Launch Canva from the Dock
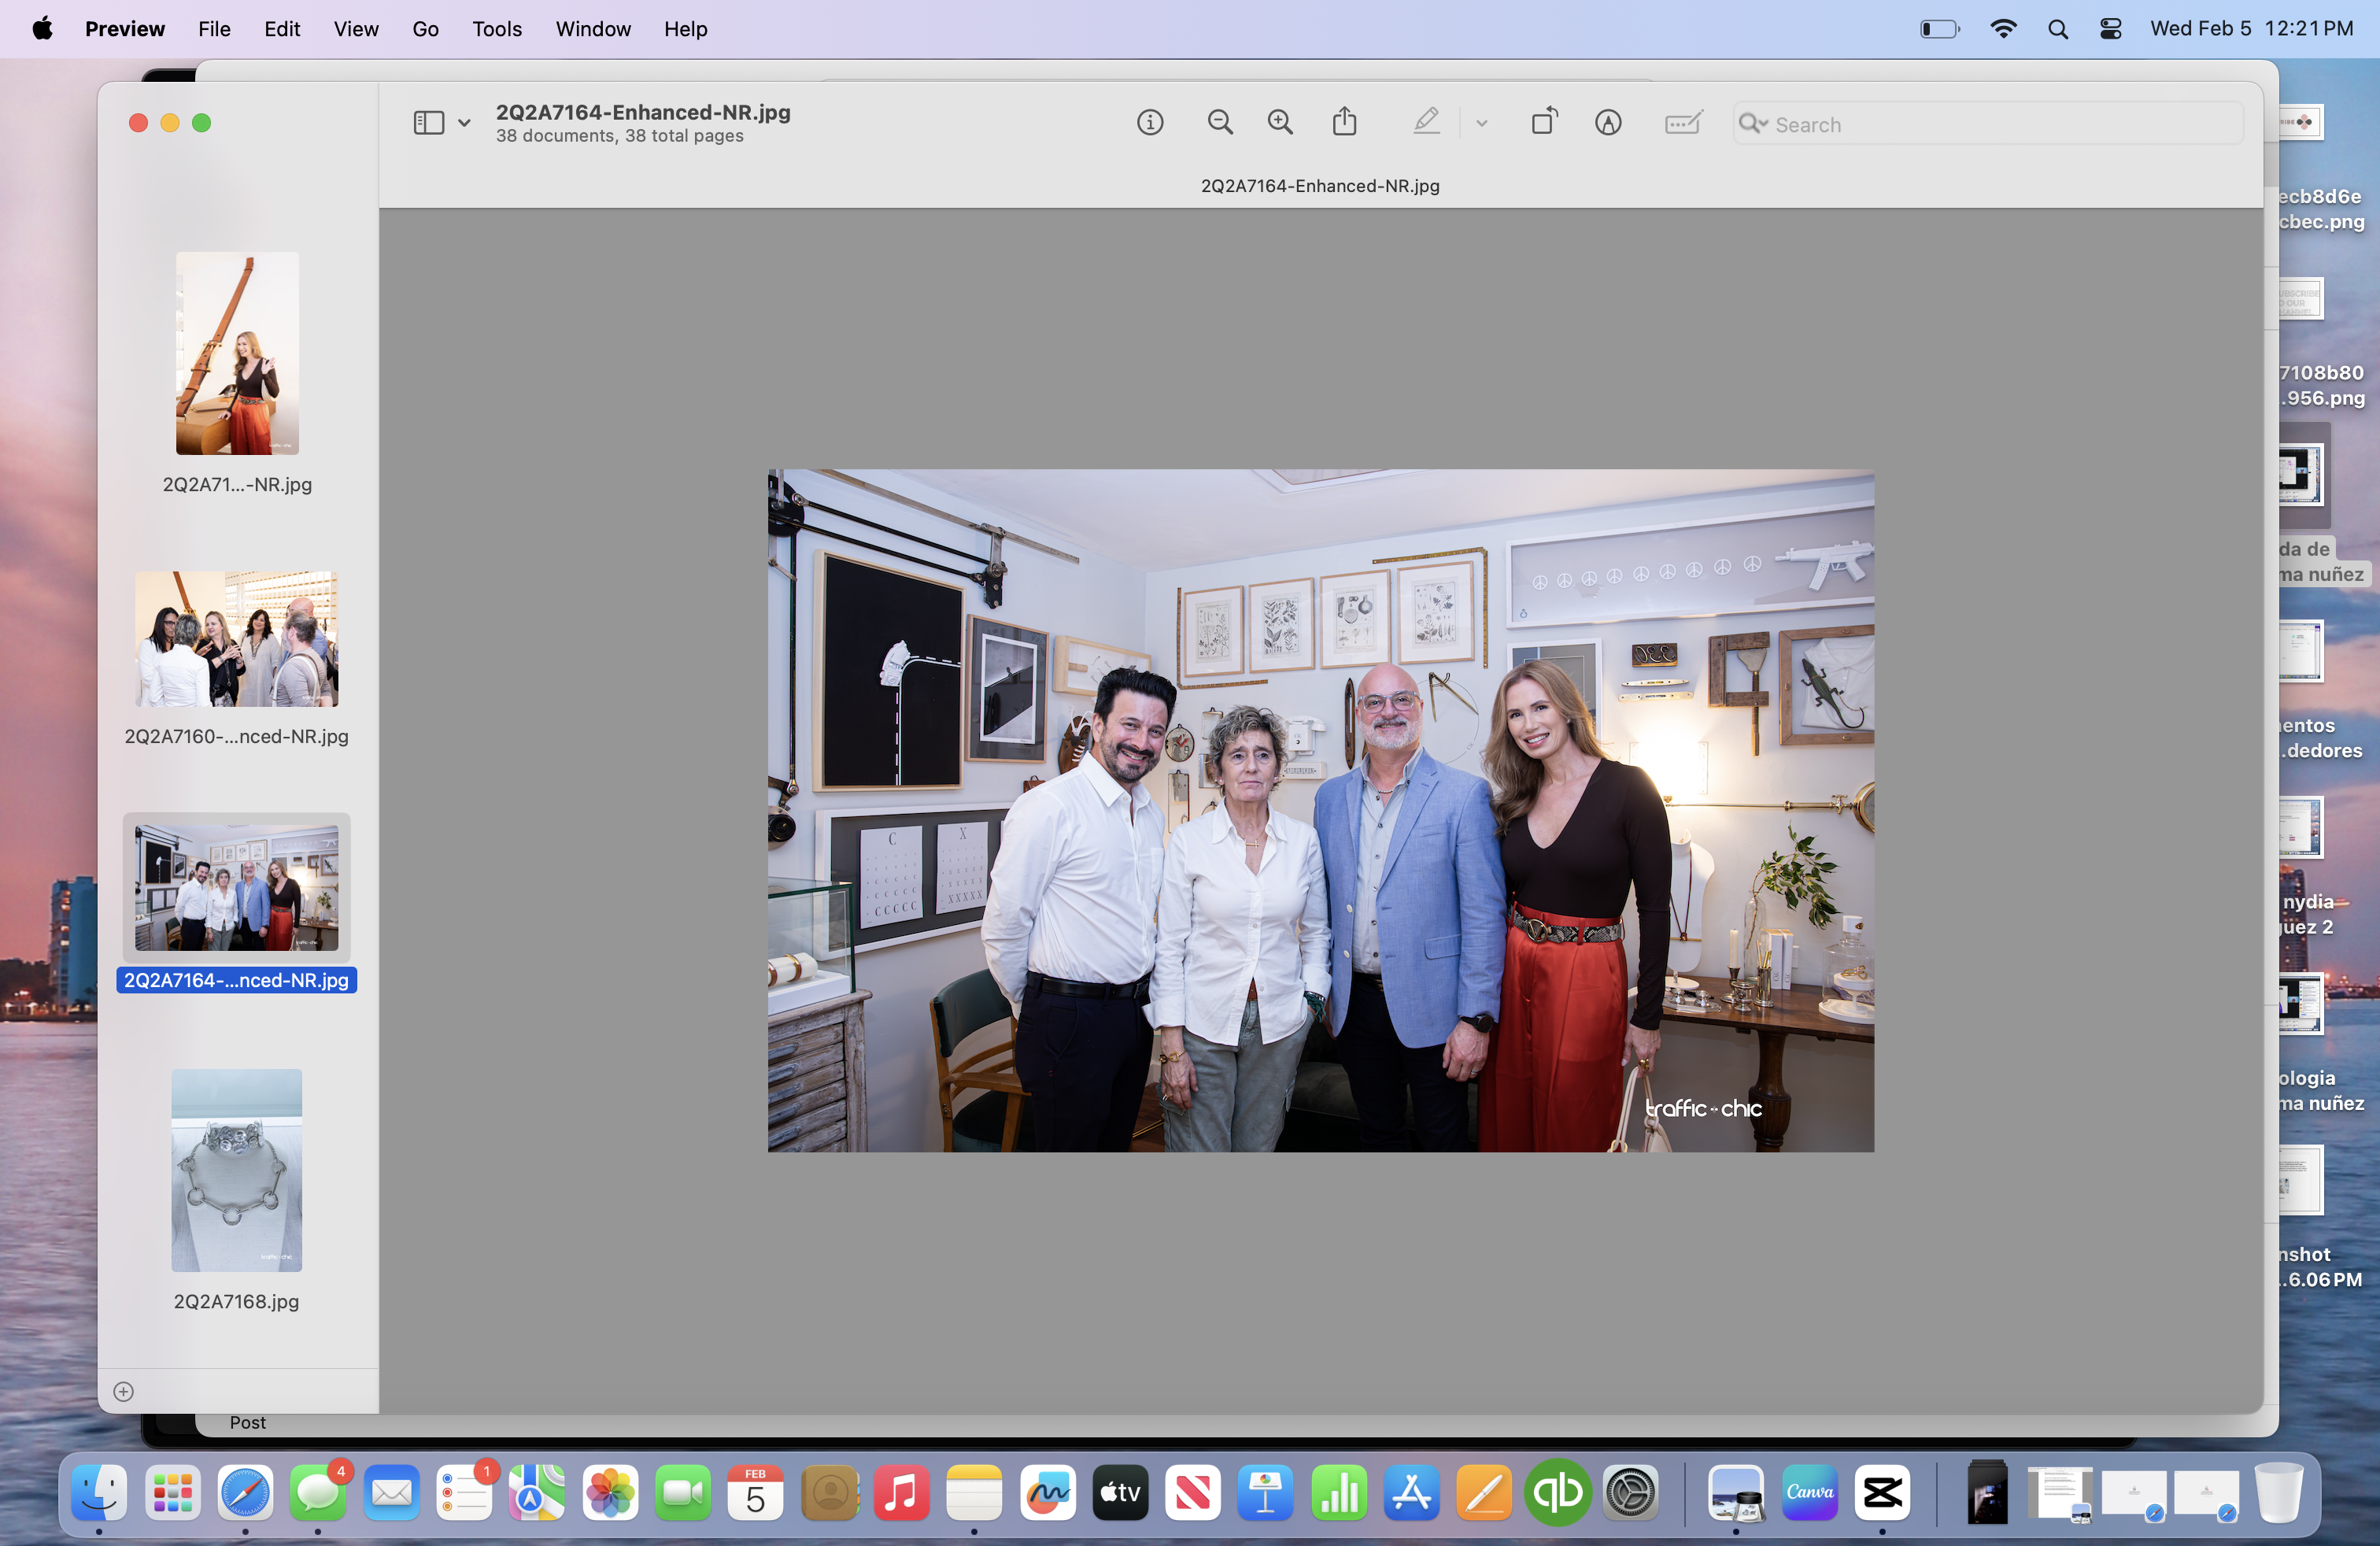Screen dimensions: 2380x1546 (x=1809, y=1492)
